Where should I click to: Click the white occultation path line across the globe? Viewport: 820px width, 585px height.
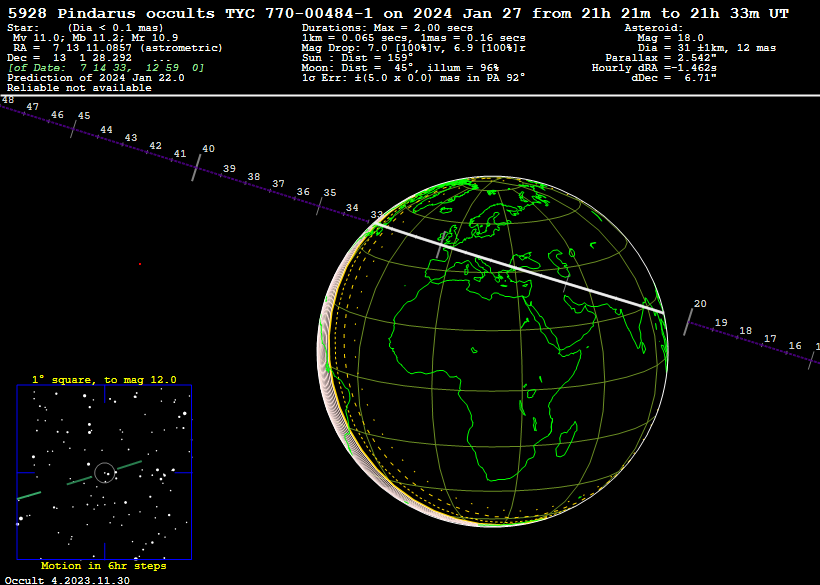(x=520, y=269)
